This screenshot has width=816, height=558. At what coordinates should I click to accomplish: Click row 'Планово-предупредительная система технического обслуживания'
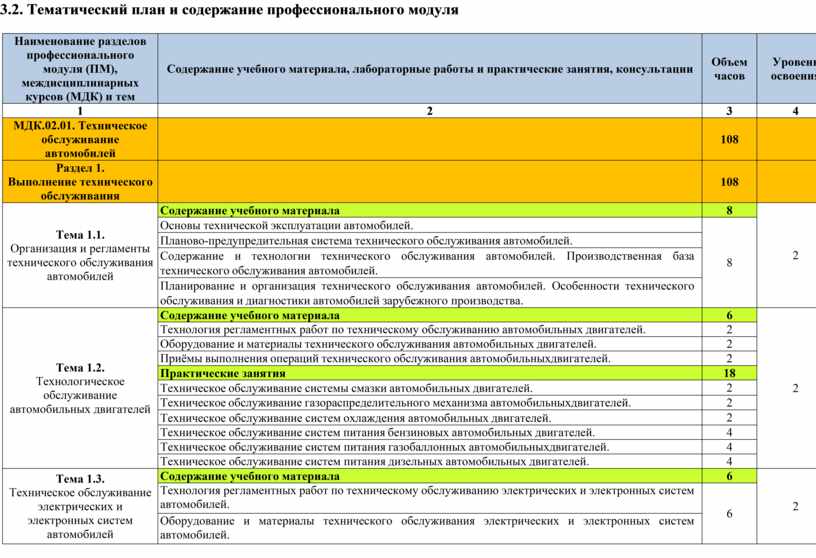click(366, 241)
